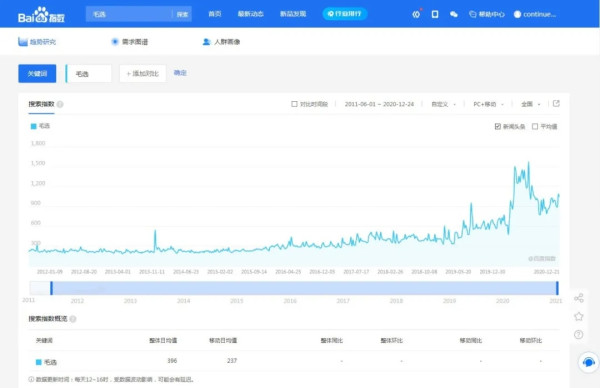The height and width of the screenshot is (388, 600).
Task: Open the customer service chat bubble
Action: click(x=589, y=362)
